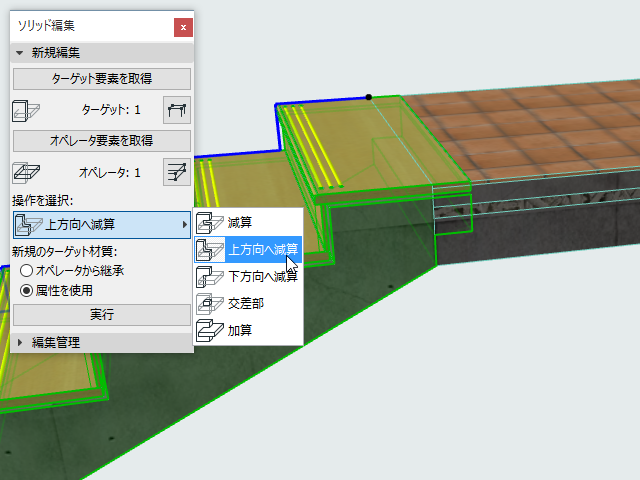Click the operator slab icon beside オペレータ: 1
Viewport: 640px width, 480px height.
coord(26,172)
